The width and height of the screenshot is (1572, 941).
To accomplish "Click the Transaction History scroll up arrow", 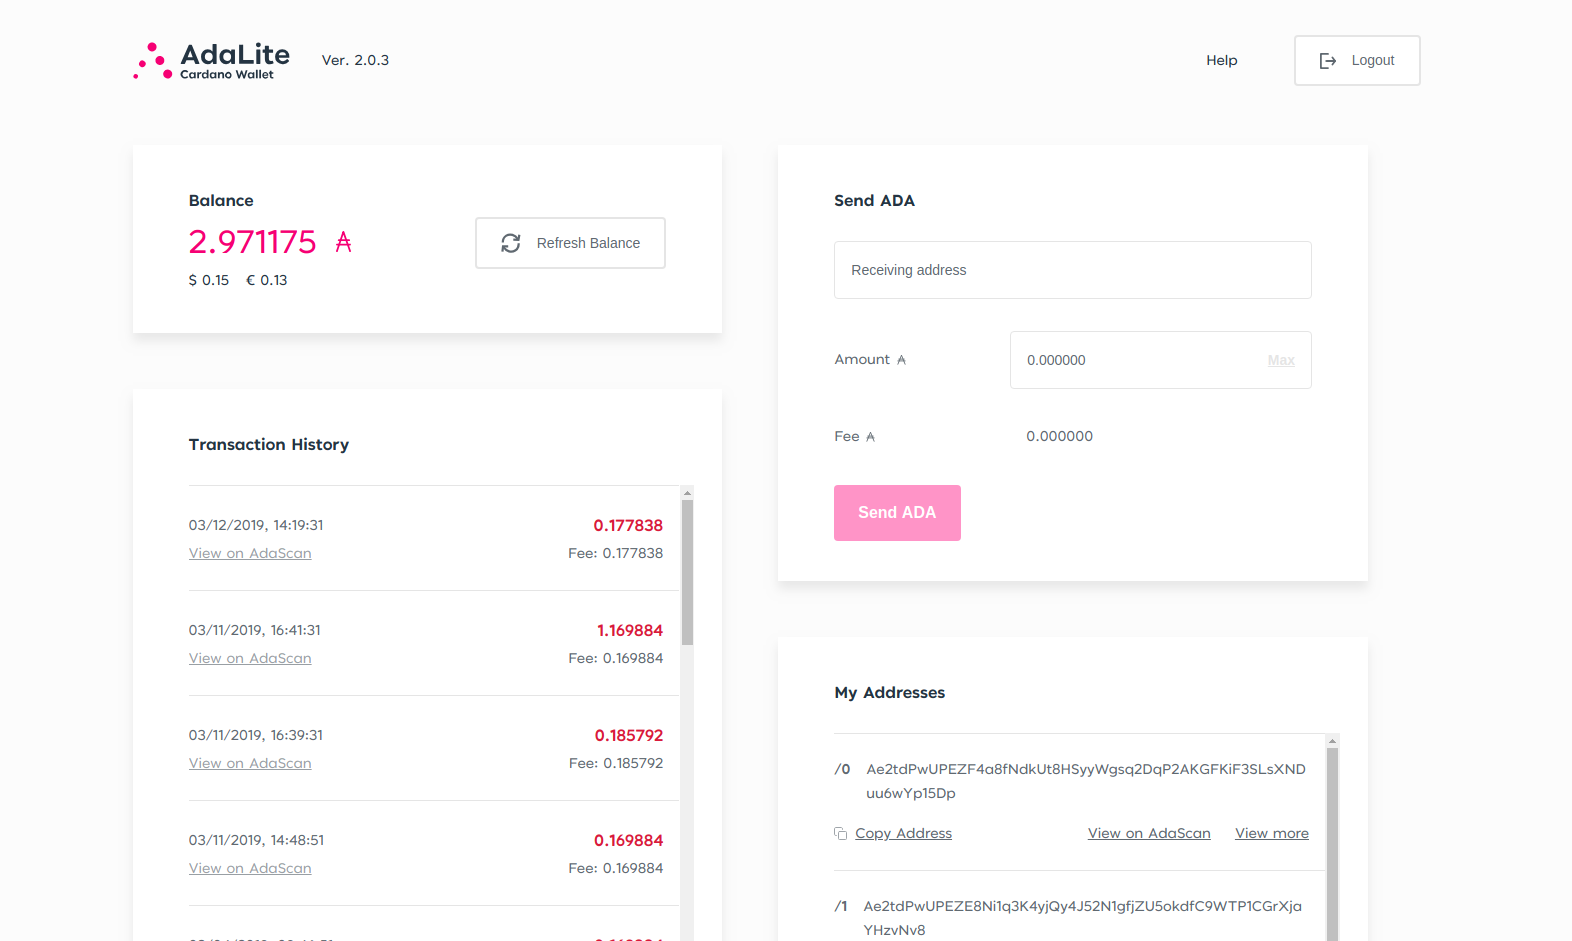I will 687,492.
